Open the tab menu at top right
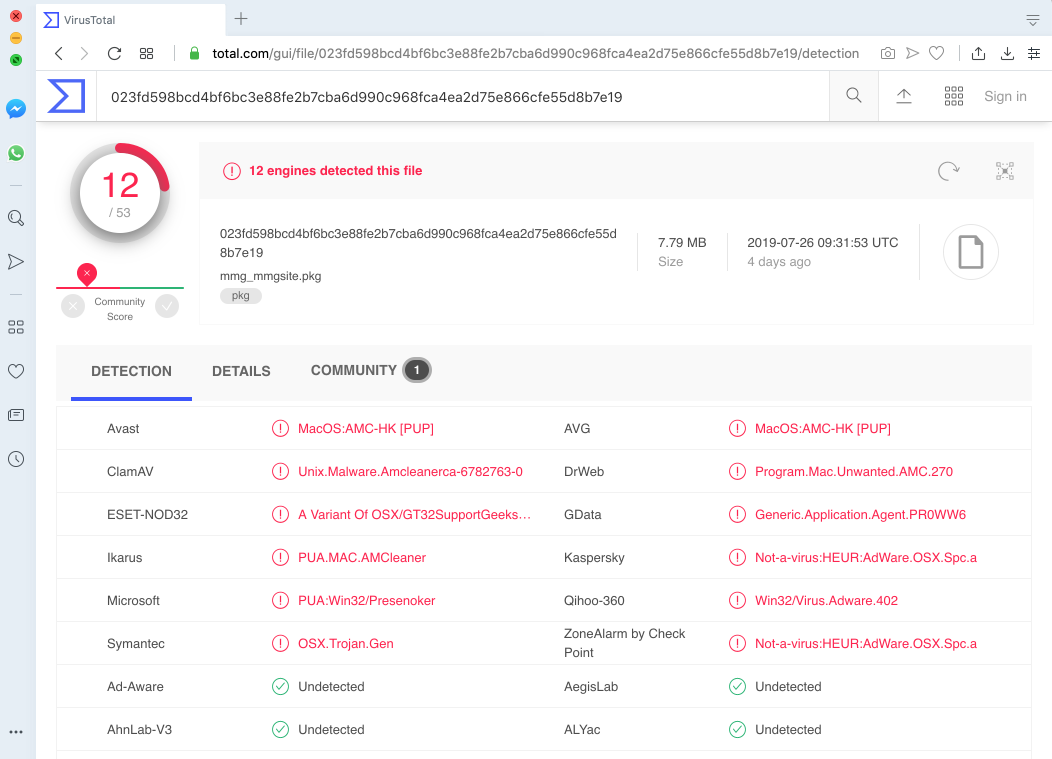 coord(1033,20)
